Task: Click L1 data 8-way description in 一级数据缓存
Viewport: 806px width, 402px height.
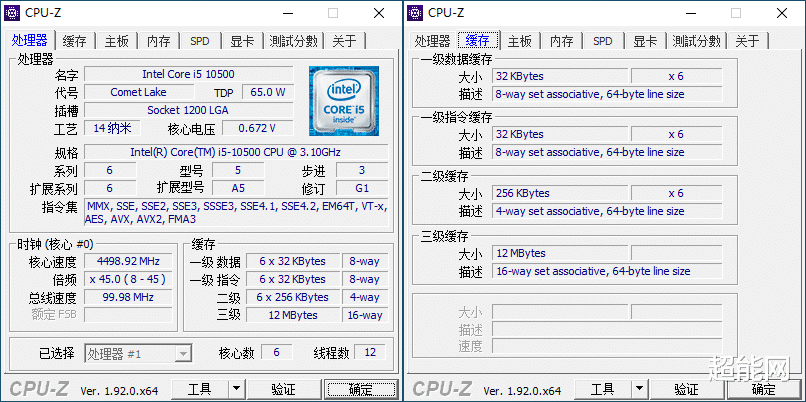Action: click(607, 94)
